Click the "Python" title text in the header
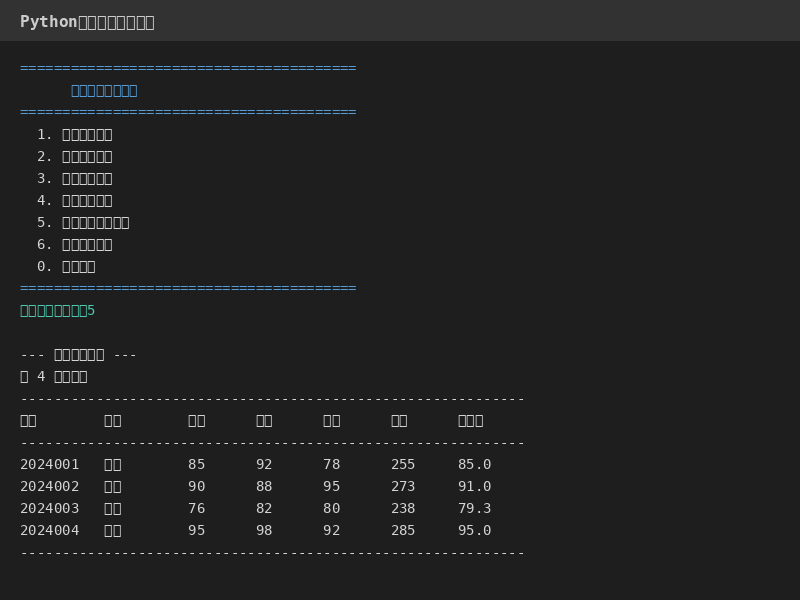Image resolution: width=800 pixels, height=600 pixels. (x=48, y=22)
